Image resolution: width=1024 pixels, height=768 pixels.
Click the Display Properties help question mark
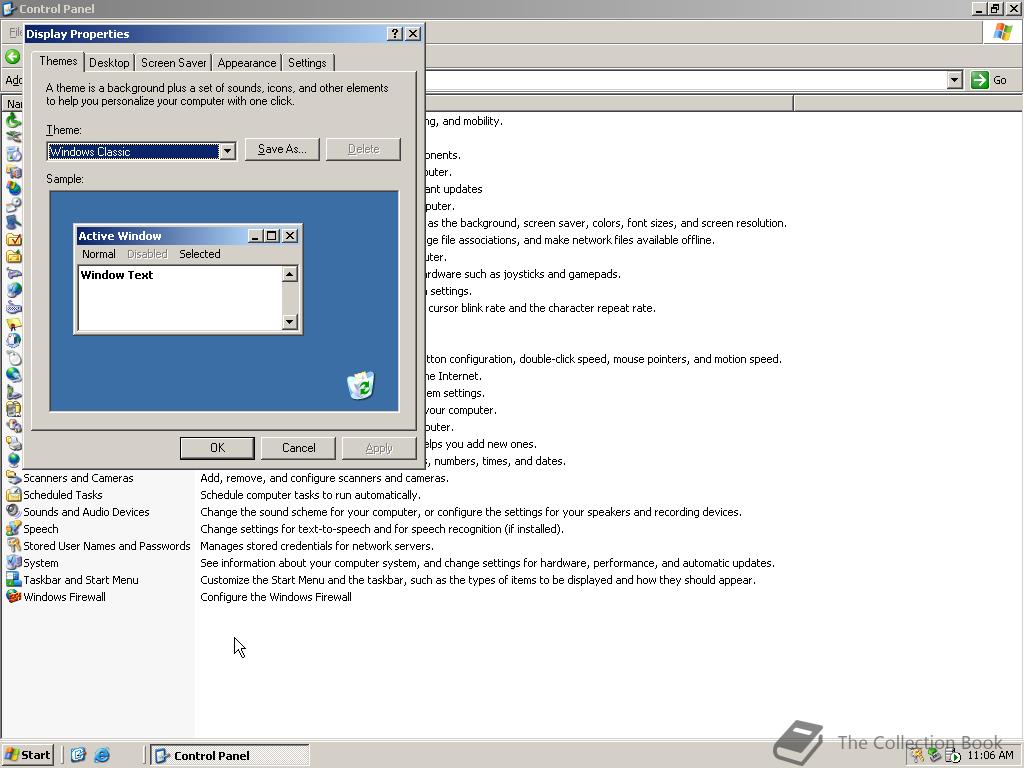[x=394, y=34]
